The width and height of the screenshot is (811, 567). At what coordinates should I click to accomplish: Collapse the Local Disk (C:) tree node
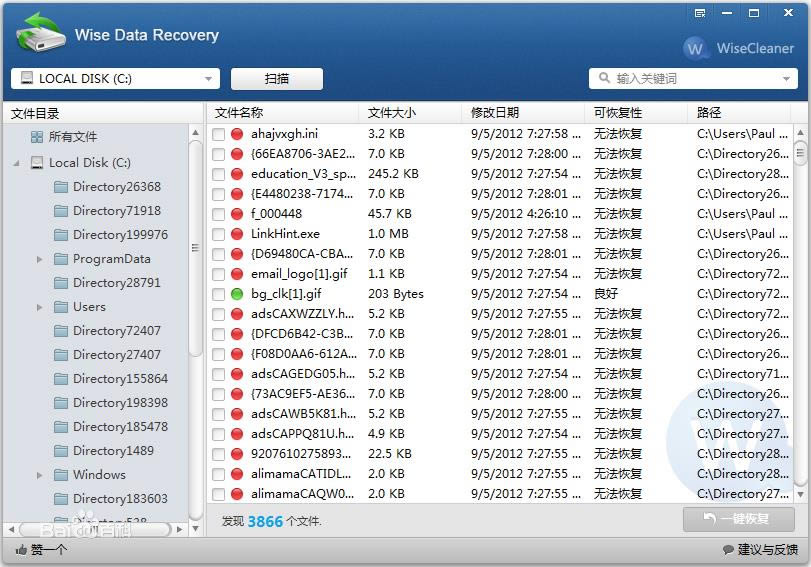click(x=17, y=163)
